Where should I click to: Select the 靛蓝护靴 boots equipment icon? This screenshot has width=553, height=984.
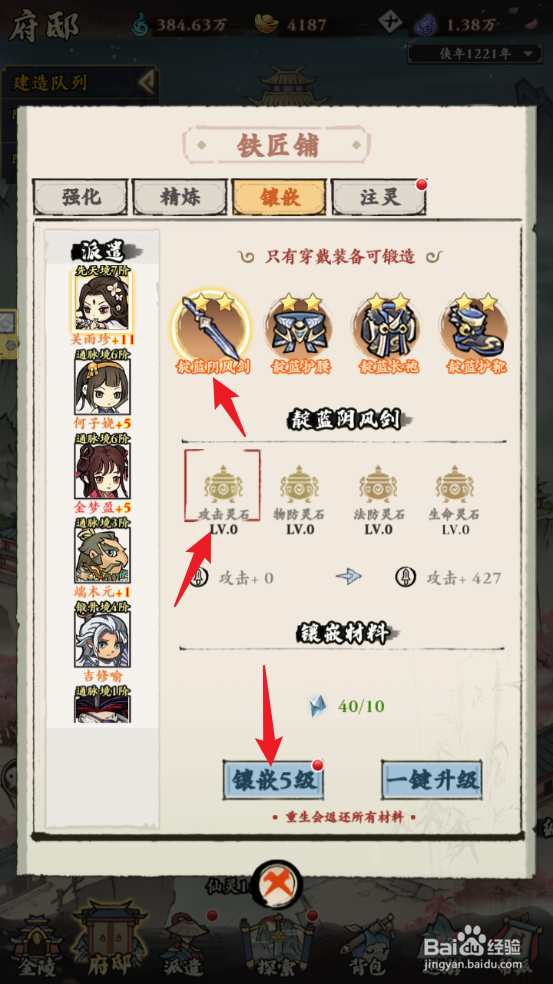coord(476,328)
